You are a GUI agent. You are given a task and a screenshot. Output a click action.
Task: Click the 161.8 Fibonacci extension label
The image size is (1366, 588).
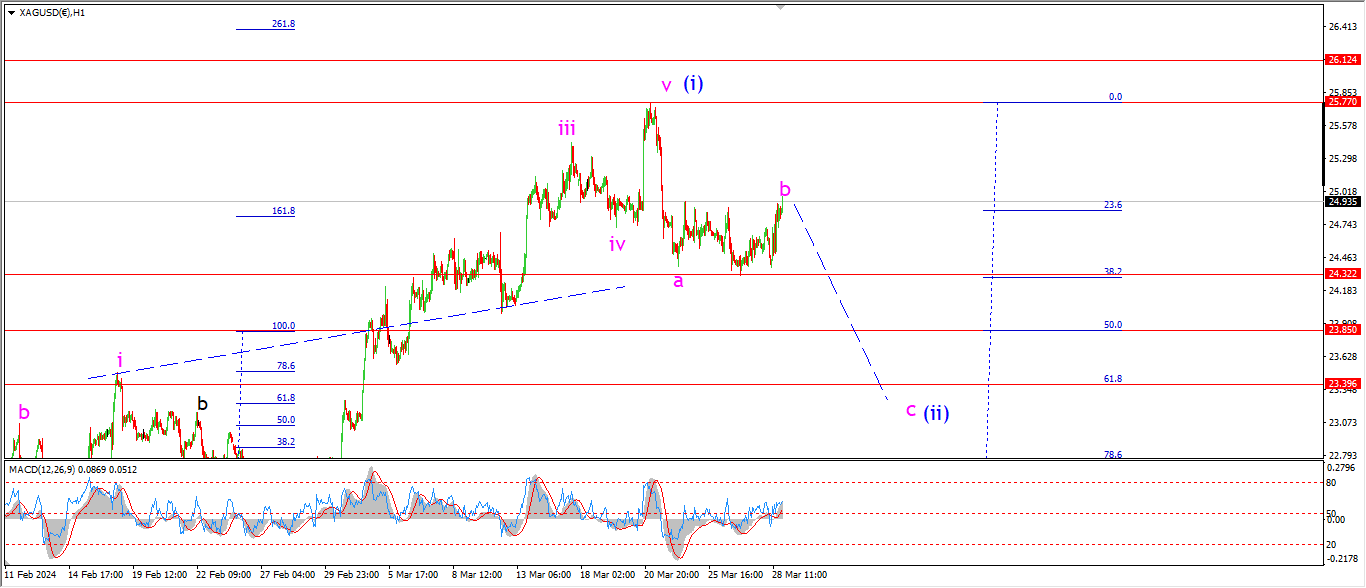coord(283,211)
